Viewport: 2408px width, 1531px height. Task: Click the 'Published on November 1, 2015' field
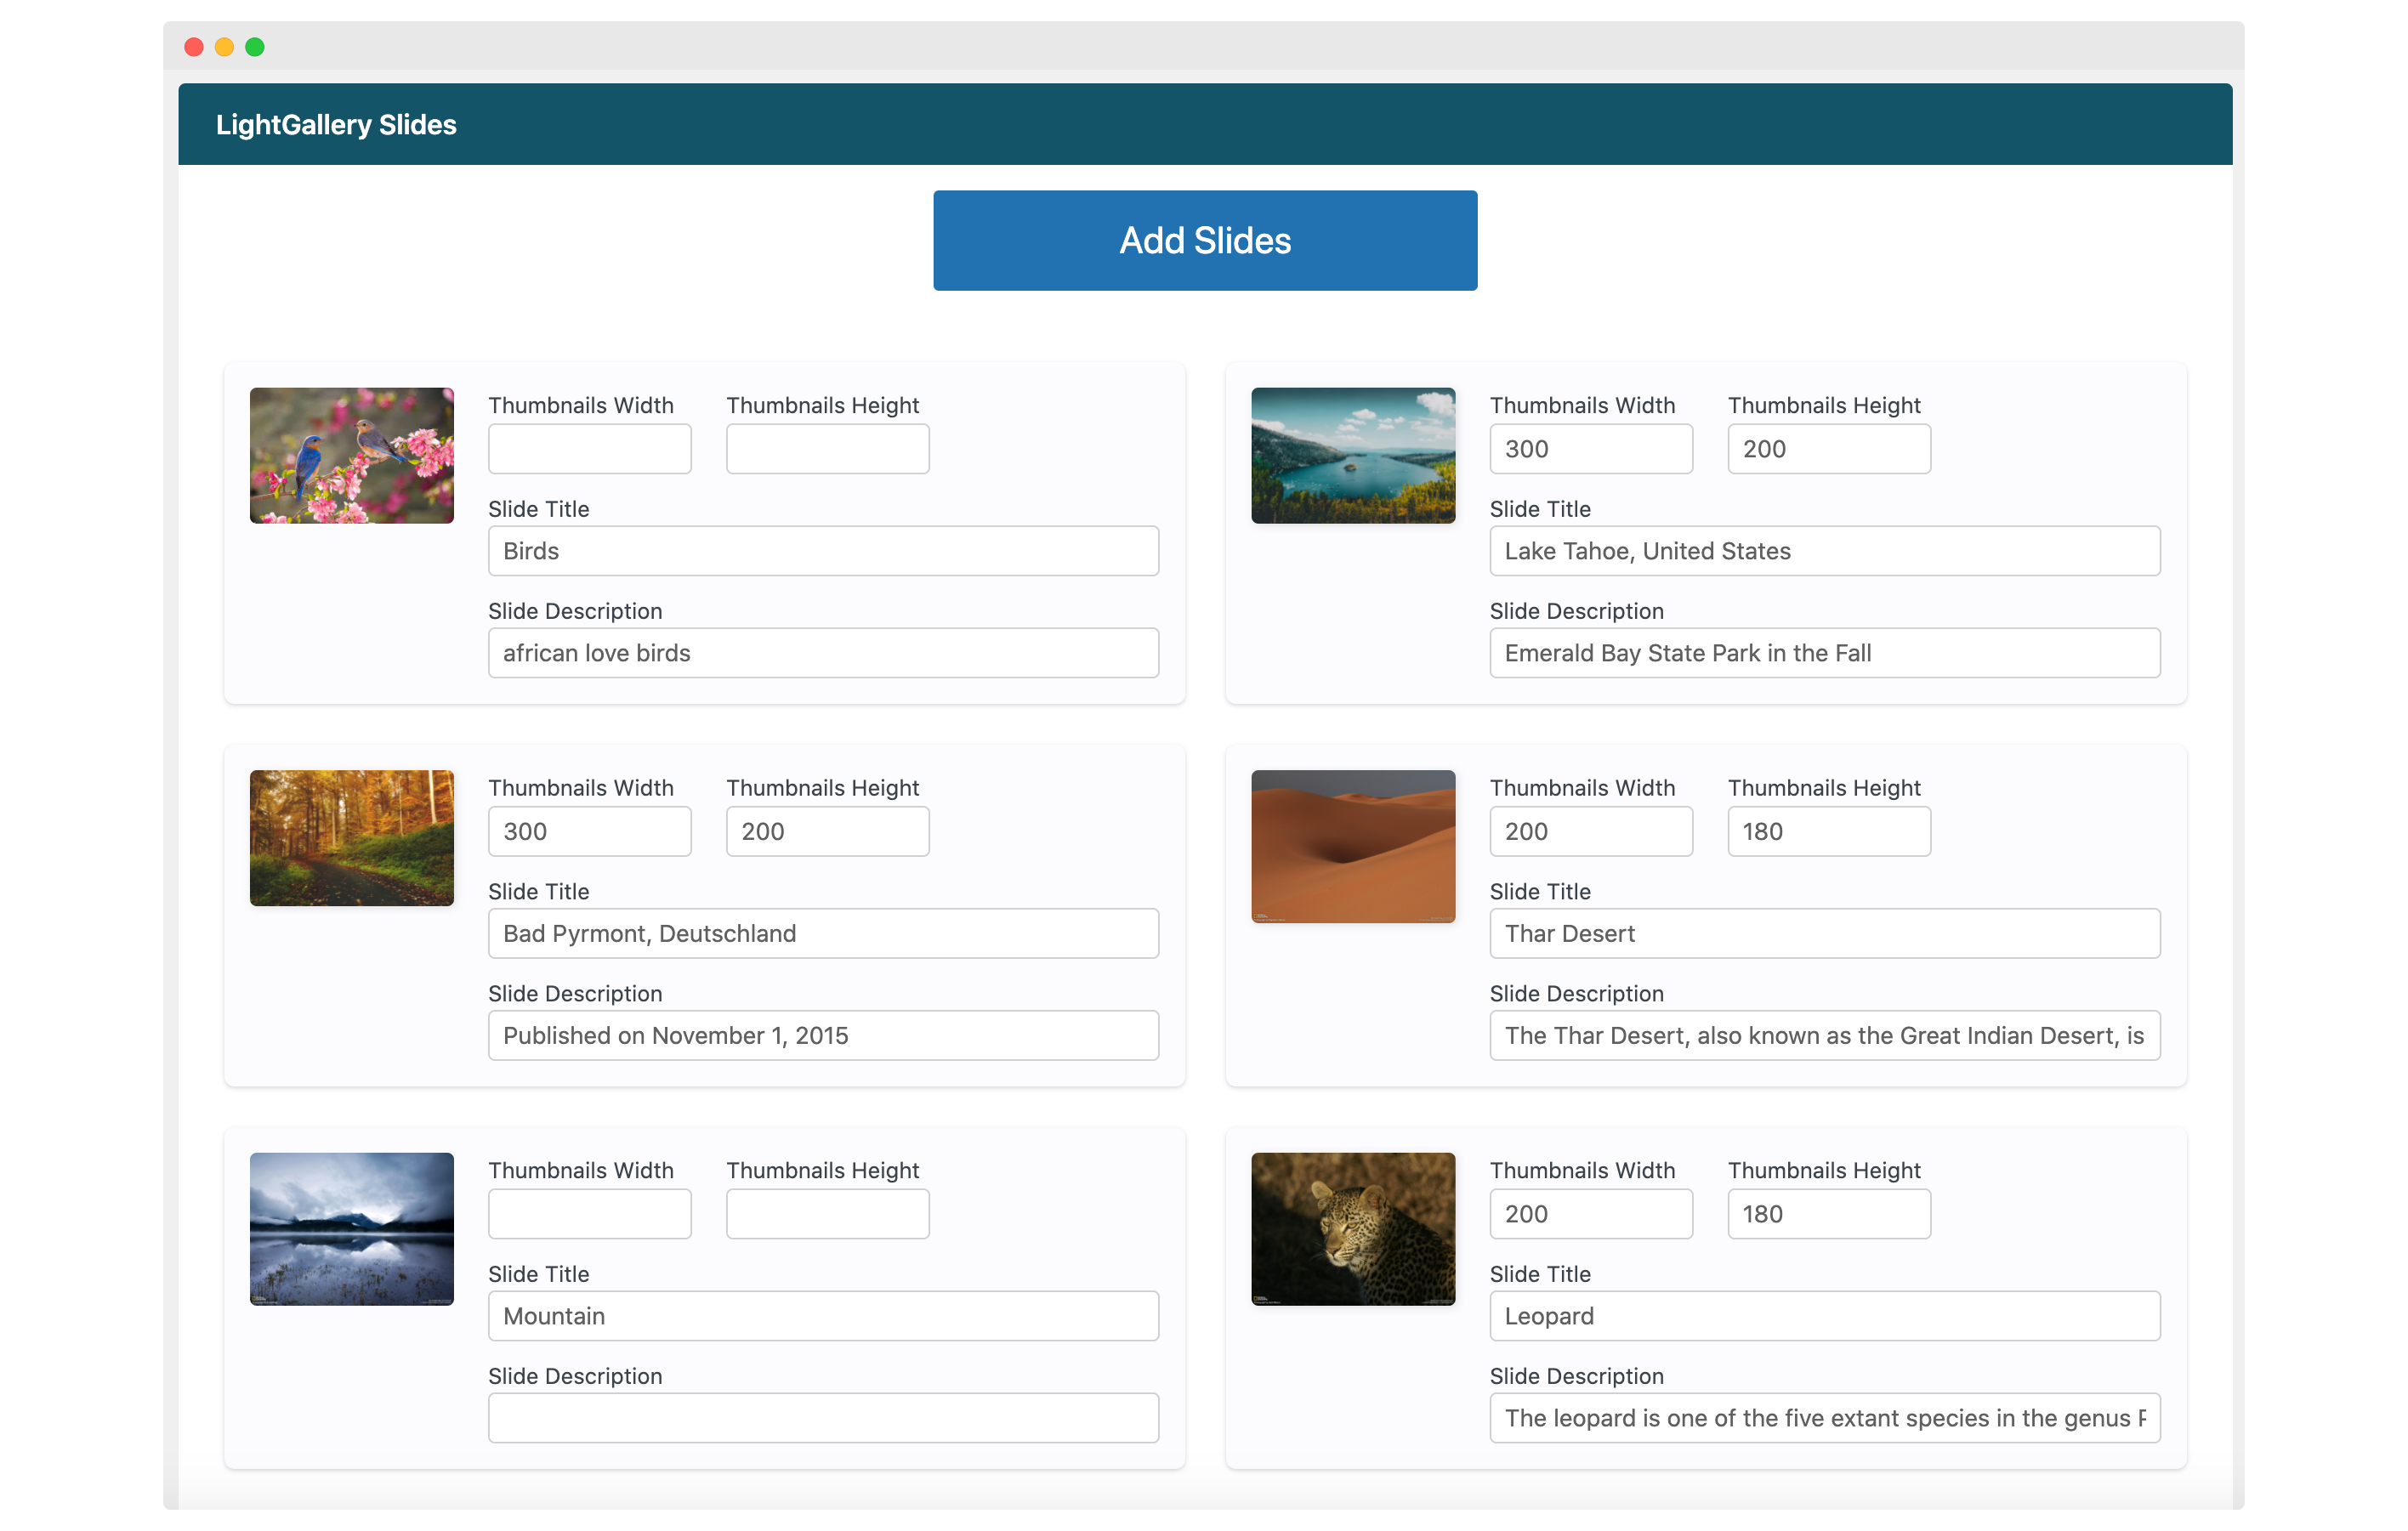pyautogui.click(x=822, y=1035)
